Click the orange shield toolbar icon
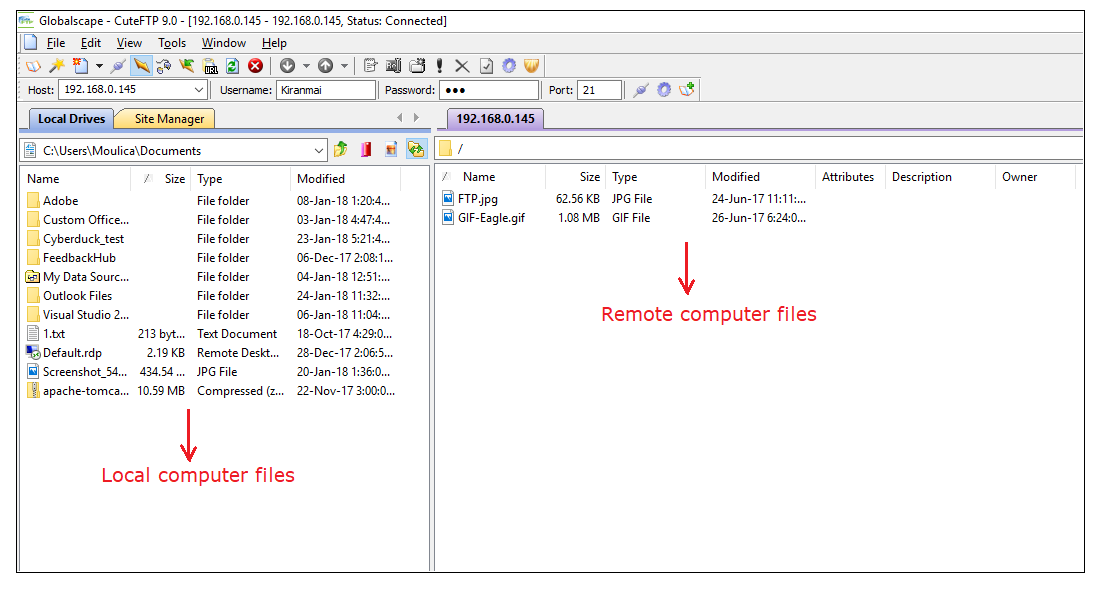 [532, 66]
